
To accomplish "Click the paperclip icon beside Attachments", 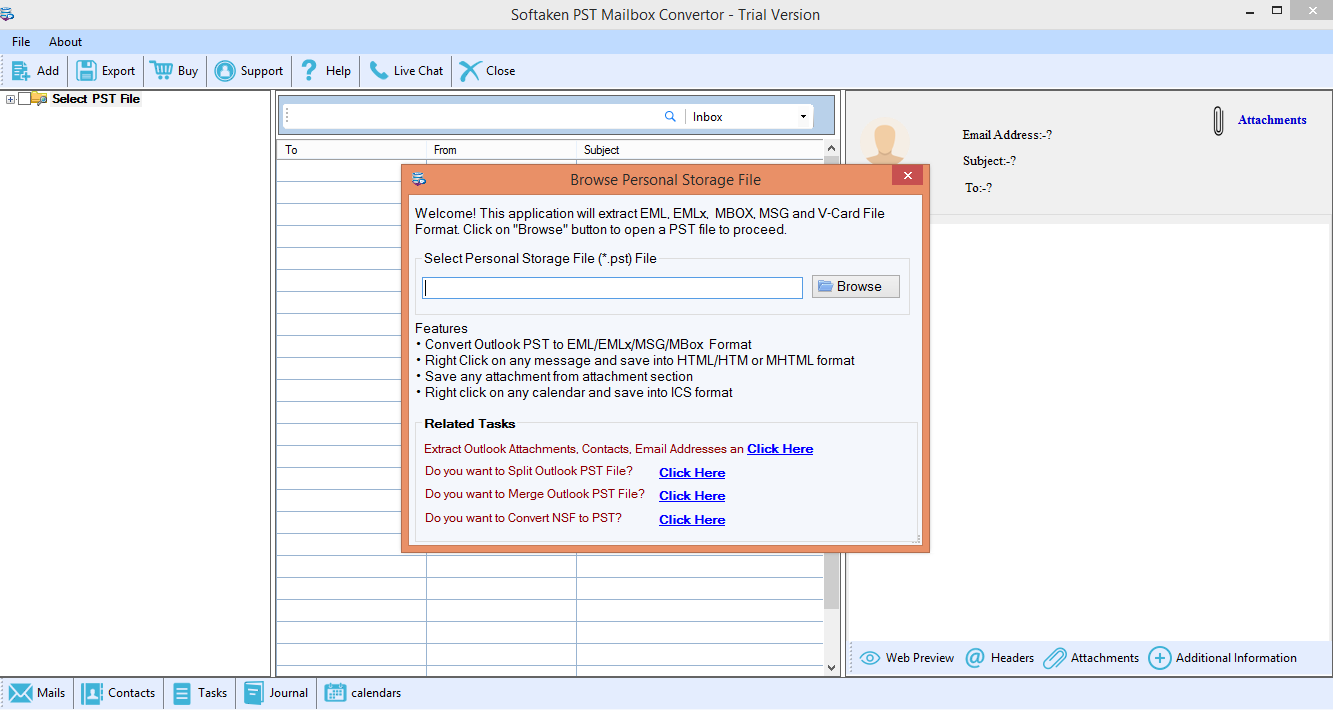I will (1218, 121).
